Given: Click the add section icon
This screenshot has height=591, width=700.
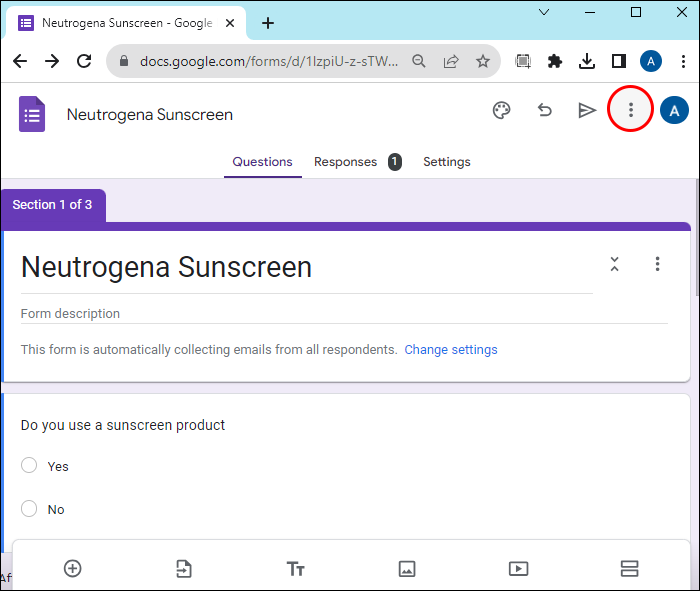Looking at the screenshot, I should [629, 569].
